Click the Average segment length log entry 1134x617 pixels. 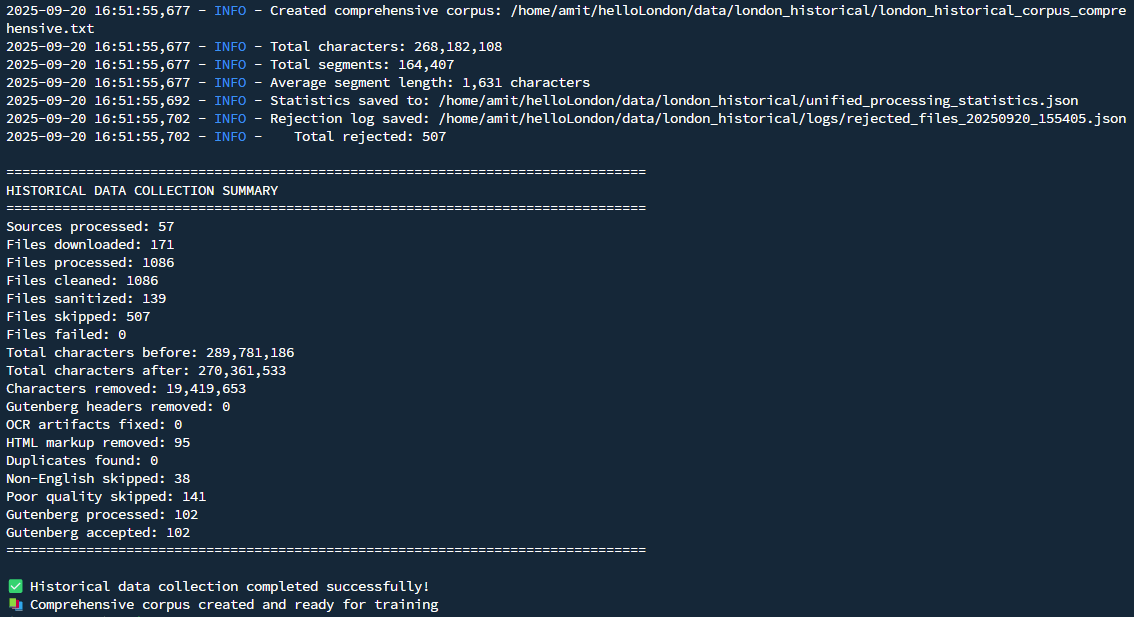(x=430, y=83)
